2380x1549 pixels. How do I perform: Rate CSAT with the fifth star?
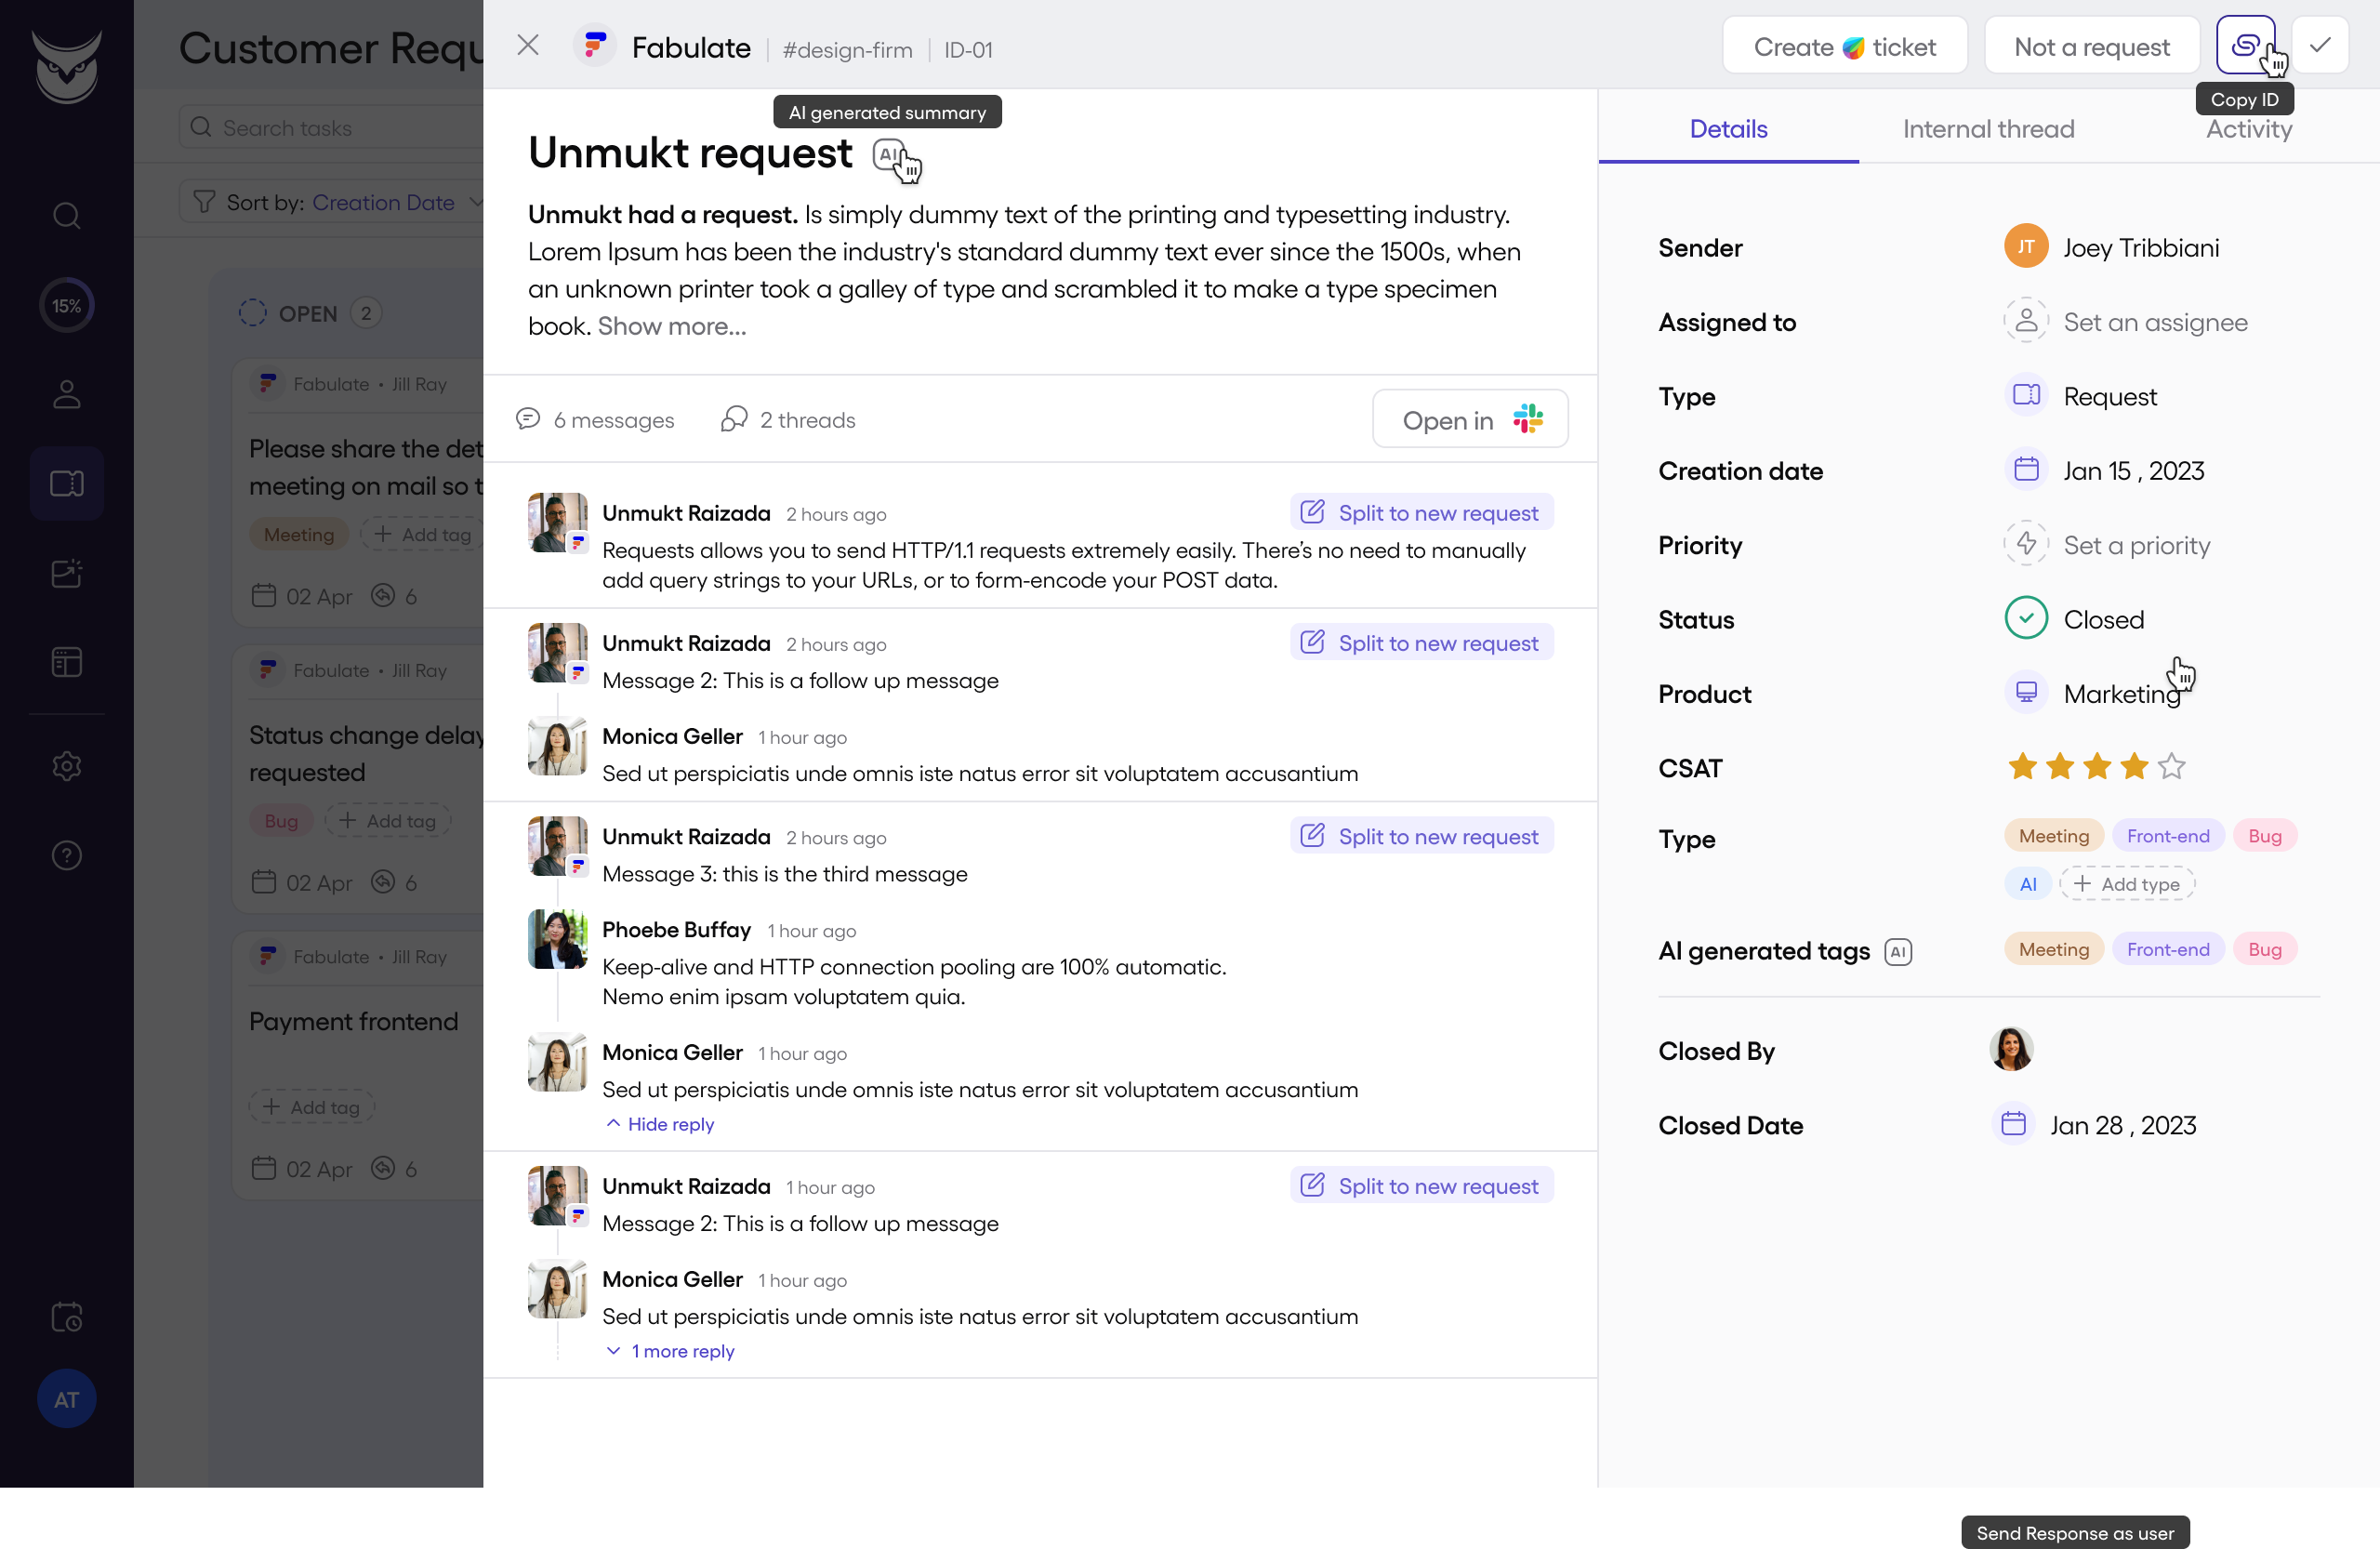click(x=2171, y=767)
